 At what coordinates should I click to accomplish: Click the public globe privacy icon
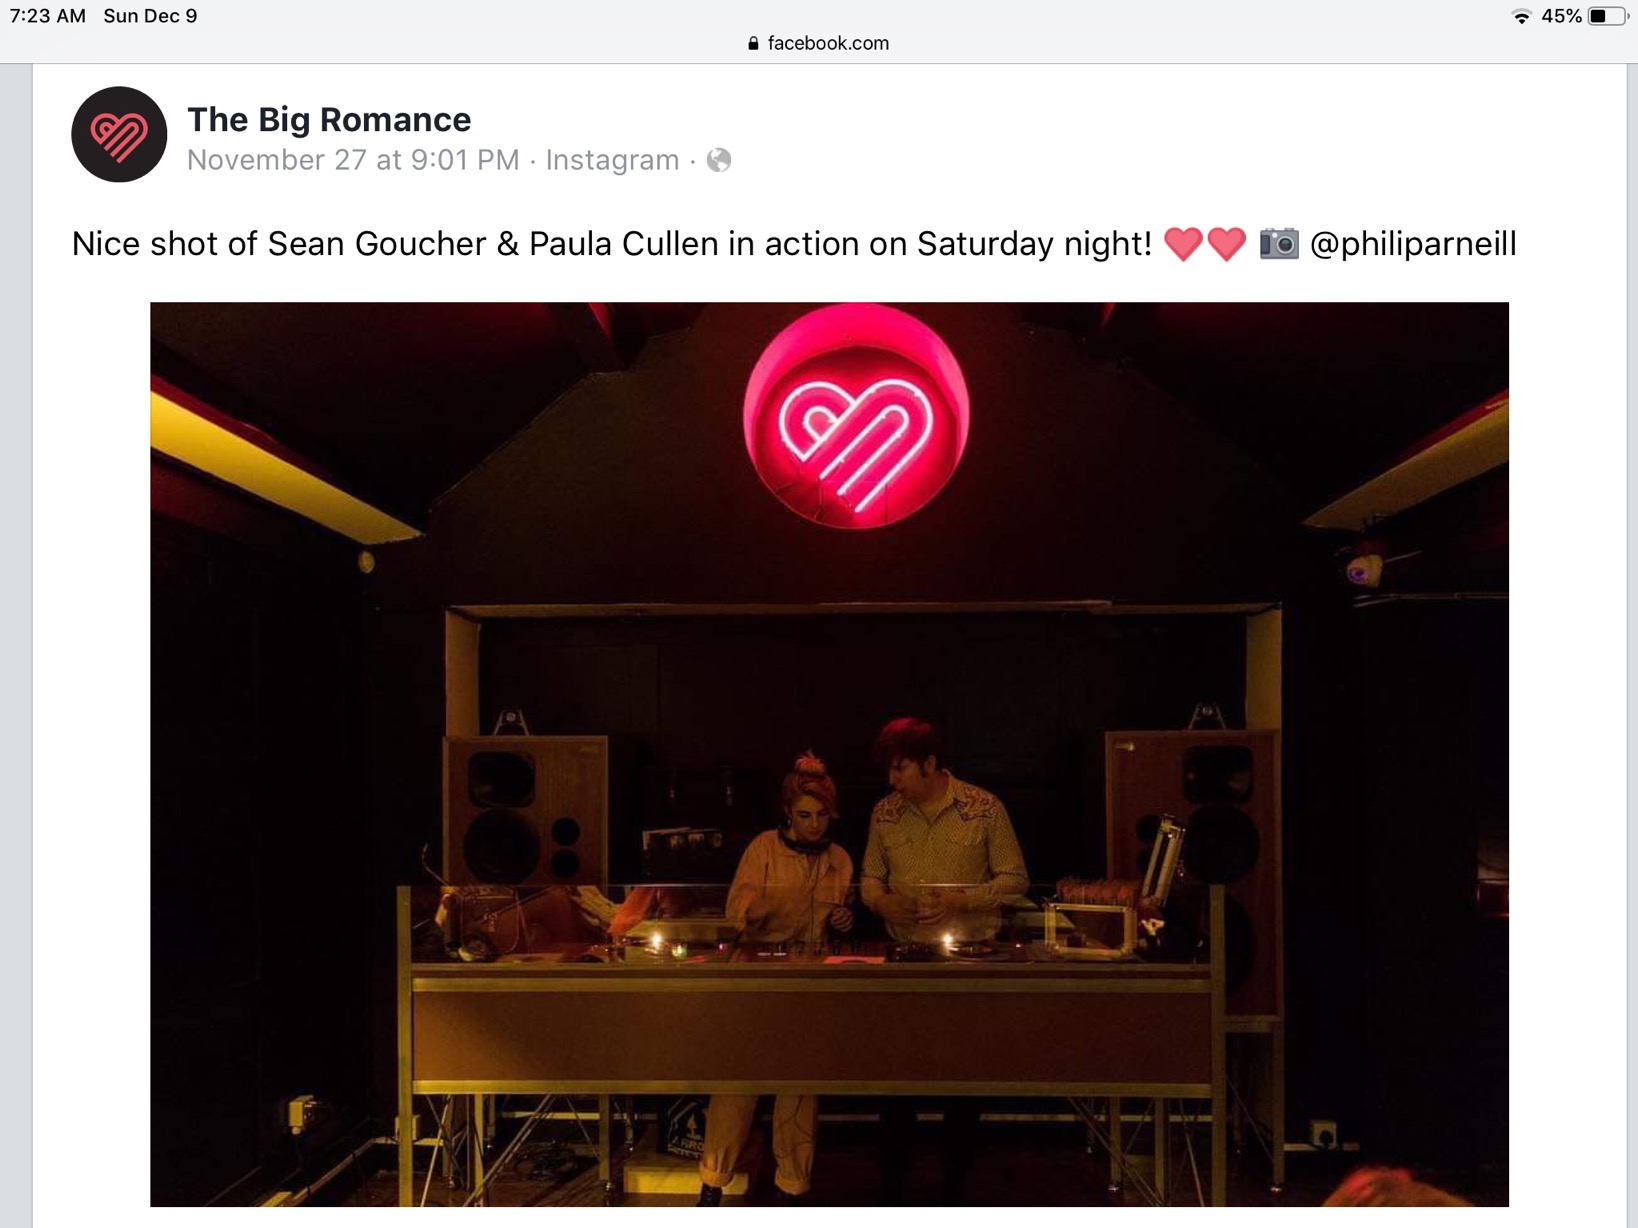(719, 160)
